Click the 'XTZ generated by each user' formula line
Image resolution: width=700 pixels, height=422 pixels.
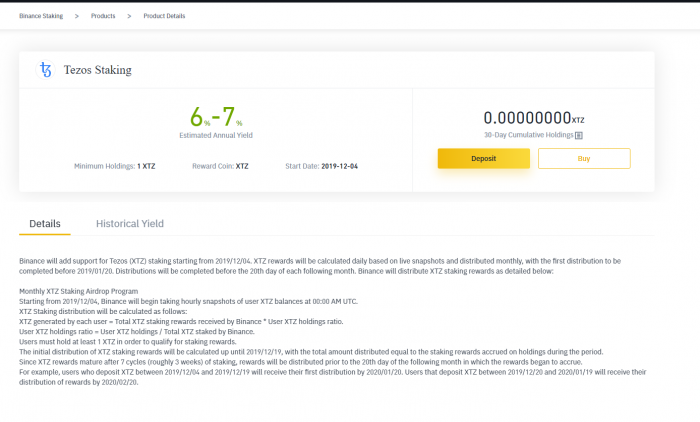coord(181,322)
